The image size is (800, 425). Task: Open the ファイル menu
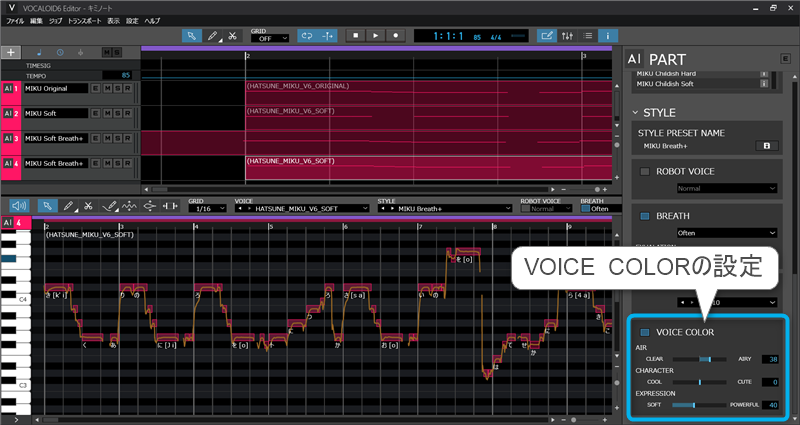click(x=15, y=21)
